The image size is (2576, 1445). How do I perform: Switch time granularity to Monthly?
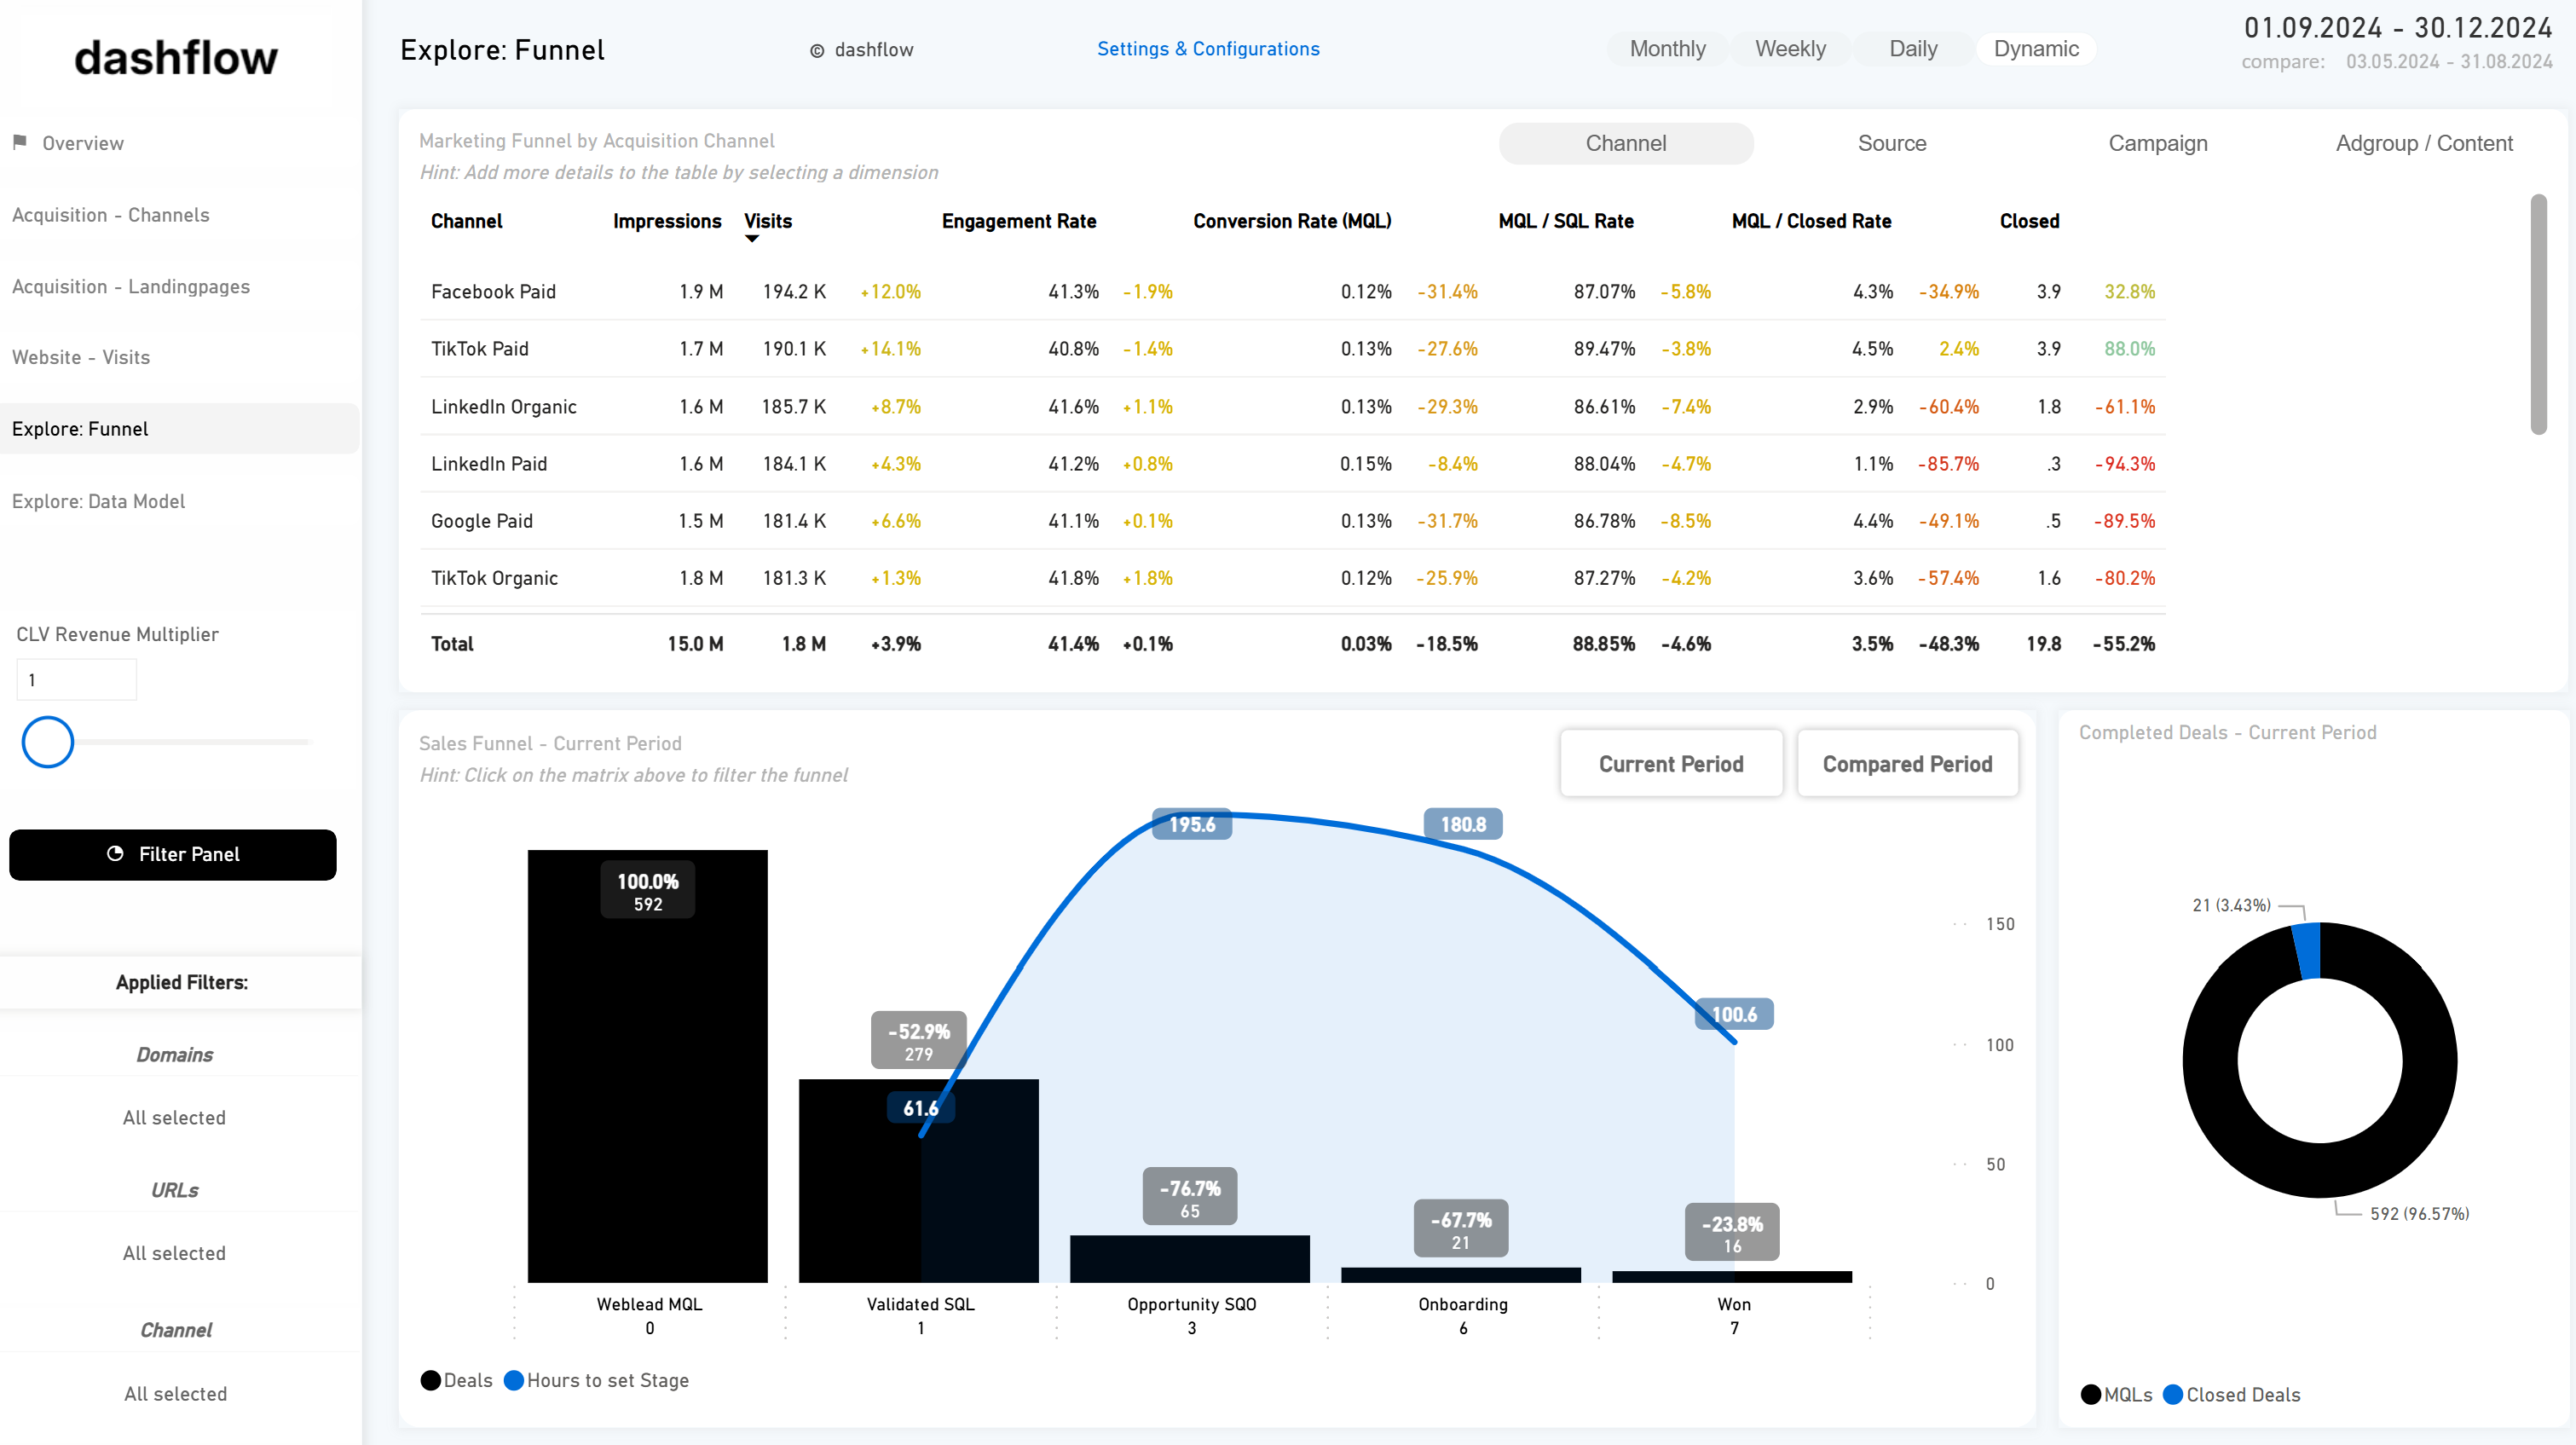(x=1667, y=49)
